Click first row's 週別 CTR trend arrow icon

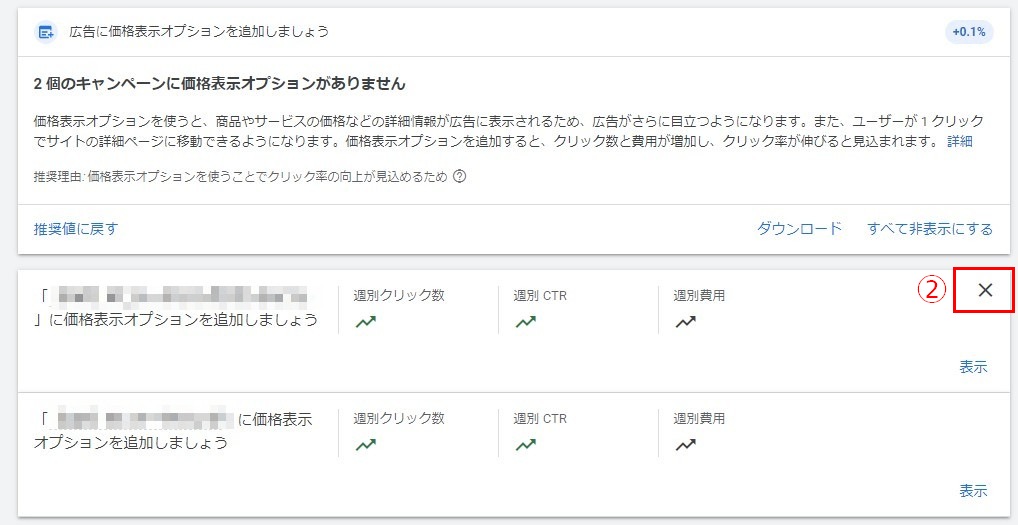click(526, 321)
